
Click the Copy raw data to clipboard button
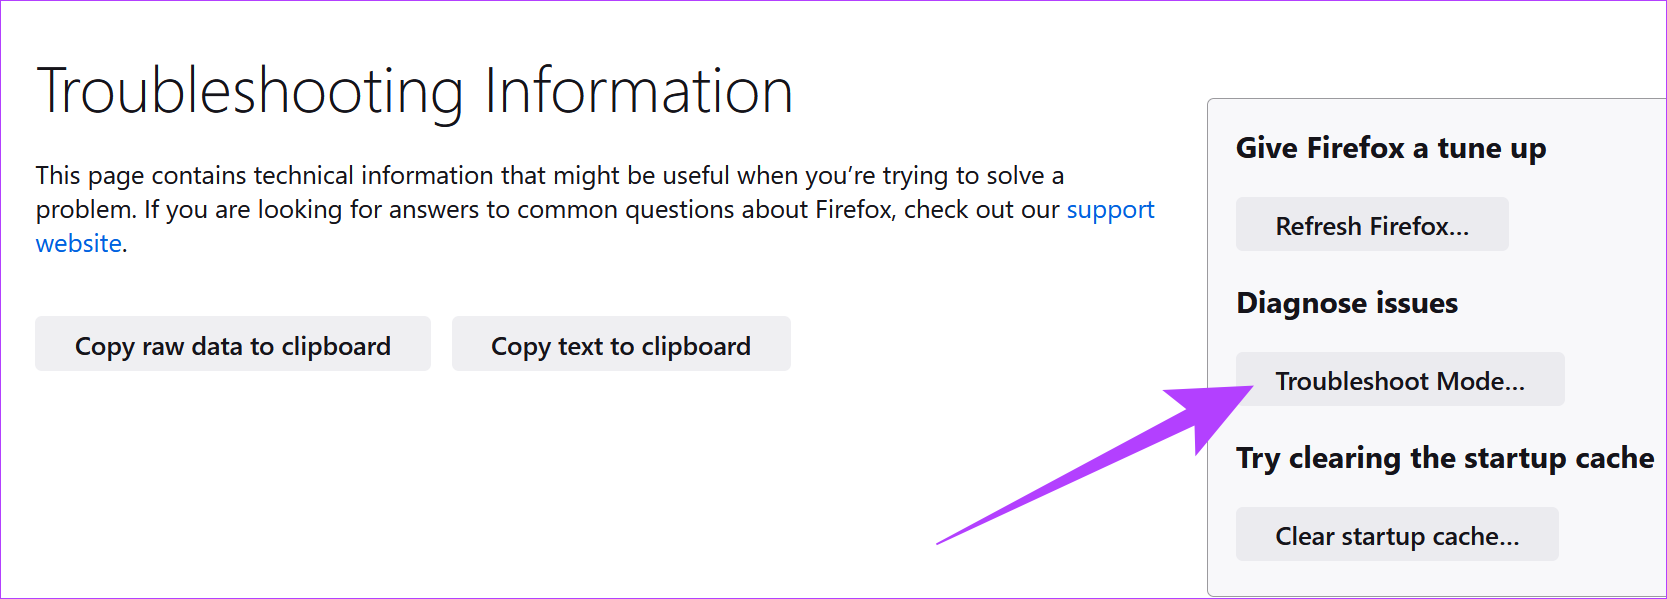(233, 344)
